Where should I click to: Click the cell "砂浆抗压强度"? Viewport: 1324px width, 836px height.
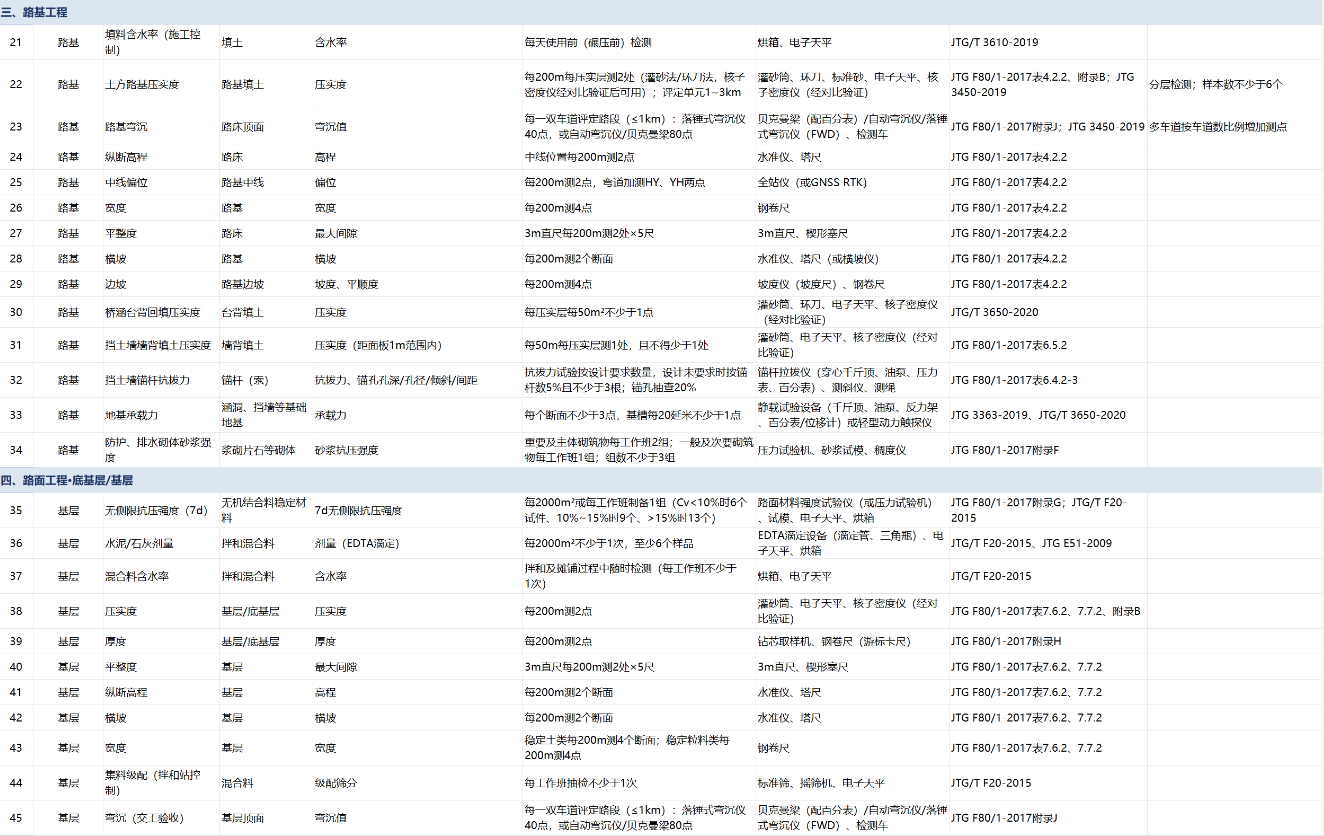(347, 451)
